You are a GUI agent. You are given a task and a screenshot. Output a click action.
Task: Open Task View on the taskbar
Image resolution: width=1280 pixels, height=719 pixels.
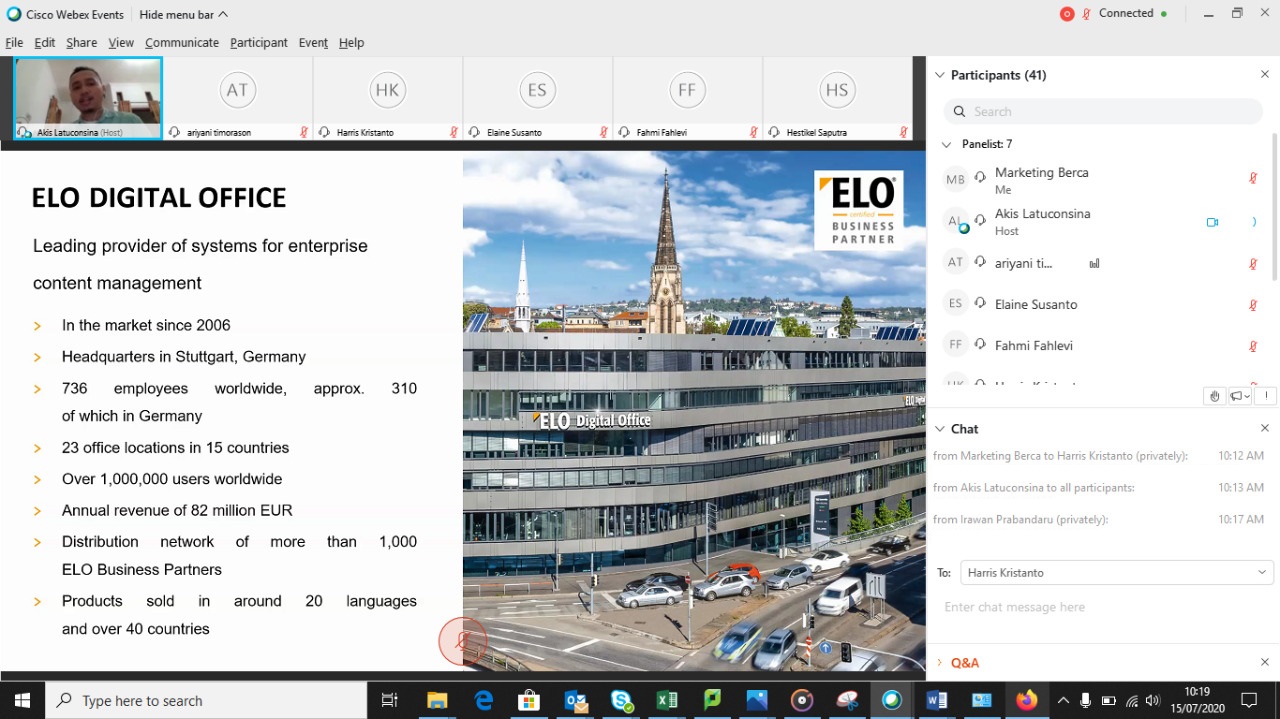[x=390, y=700]
